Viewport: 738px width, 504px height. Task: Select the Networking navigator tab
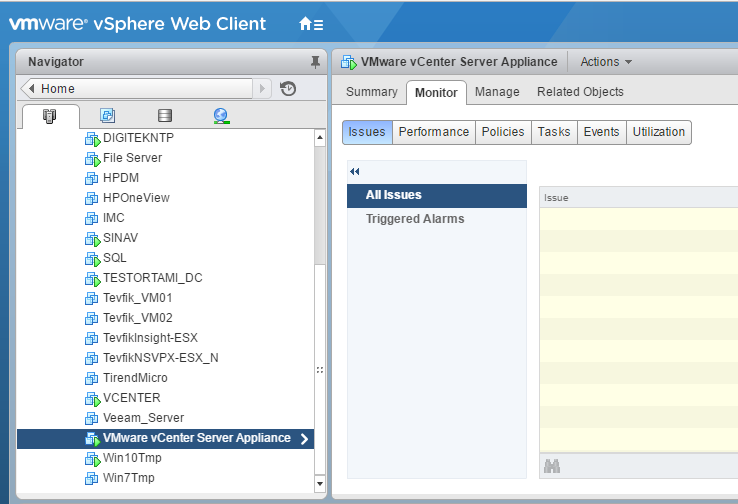tap(221, 116)
